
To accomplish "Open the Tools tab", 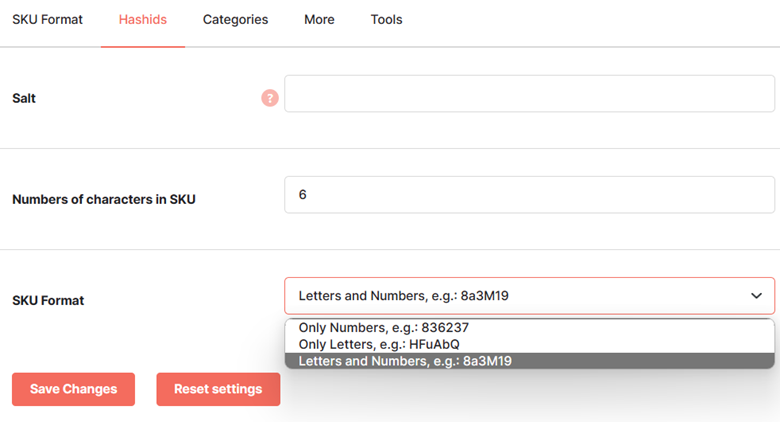I will [x=386, y=19].
